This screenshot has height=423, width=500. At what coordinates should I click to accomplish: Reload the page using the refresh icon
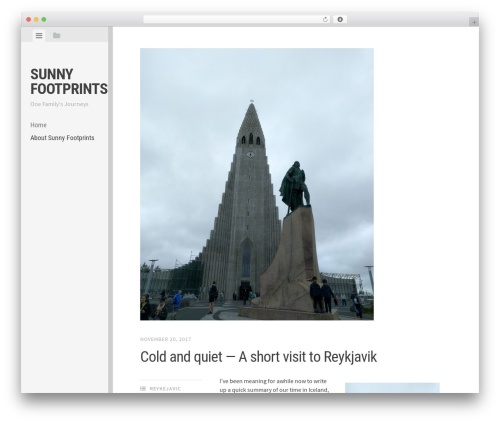click(x=325, y=20)
